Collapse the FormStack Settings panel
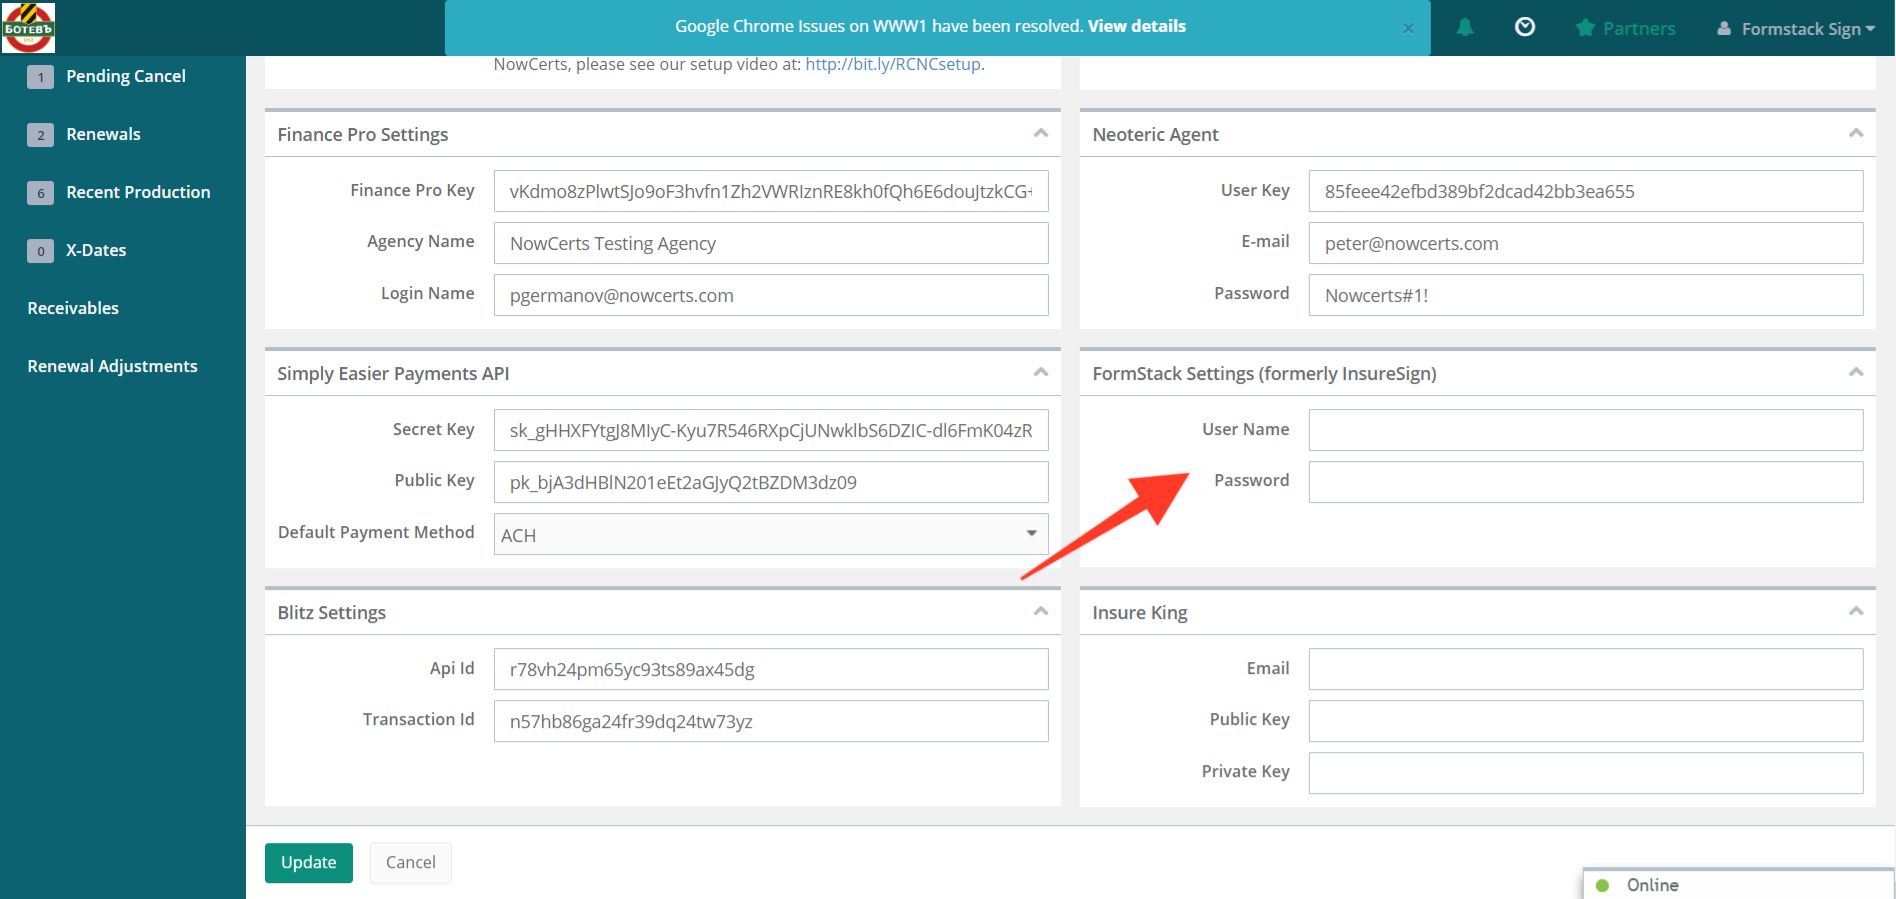This screenshot has width=1896, height=899. tap(1856, 372)
